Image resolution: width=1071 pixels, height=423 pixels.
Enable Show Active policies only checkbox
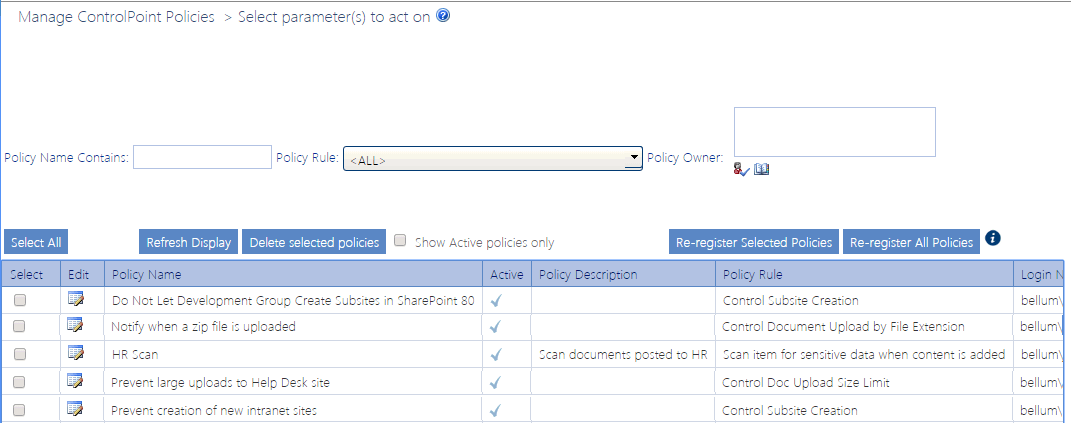pyautogui.click(x=400, y=241)
